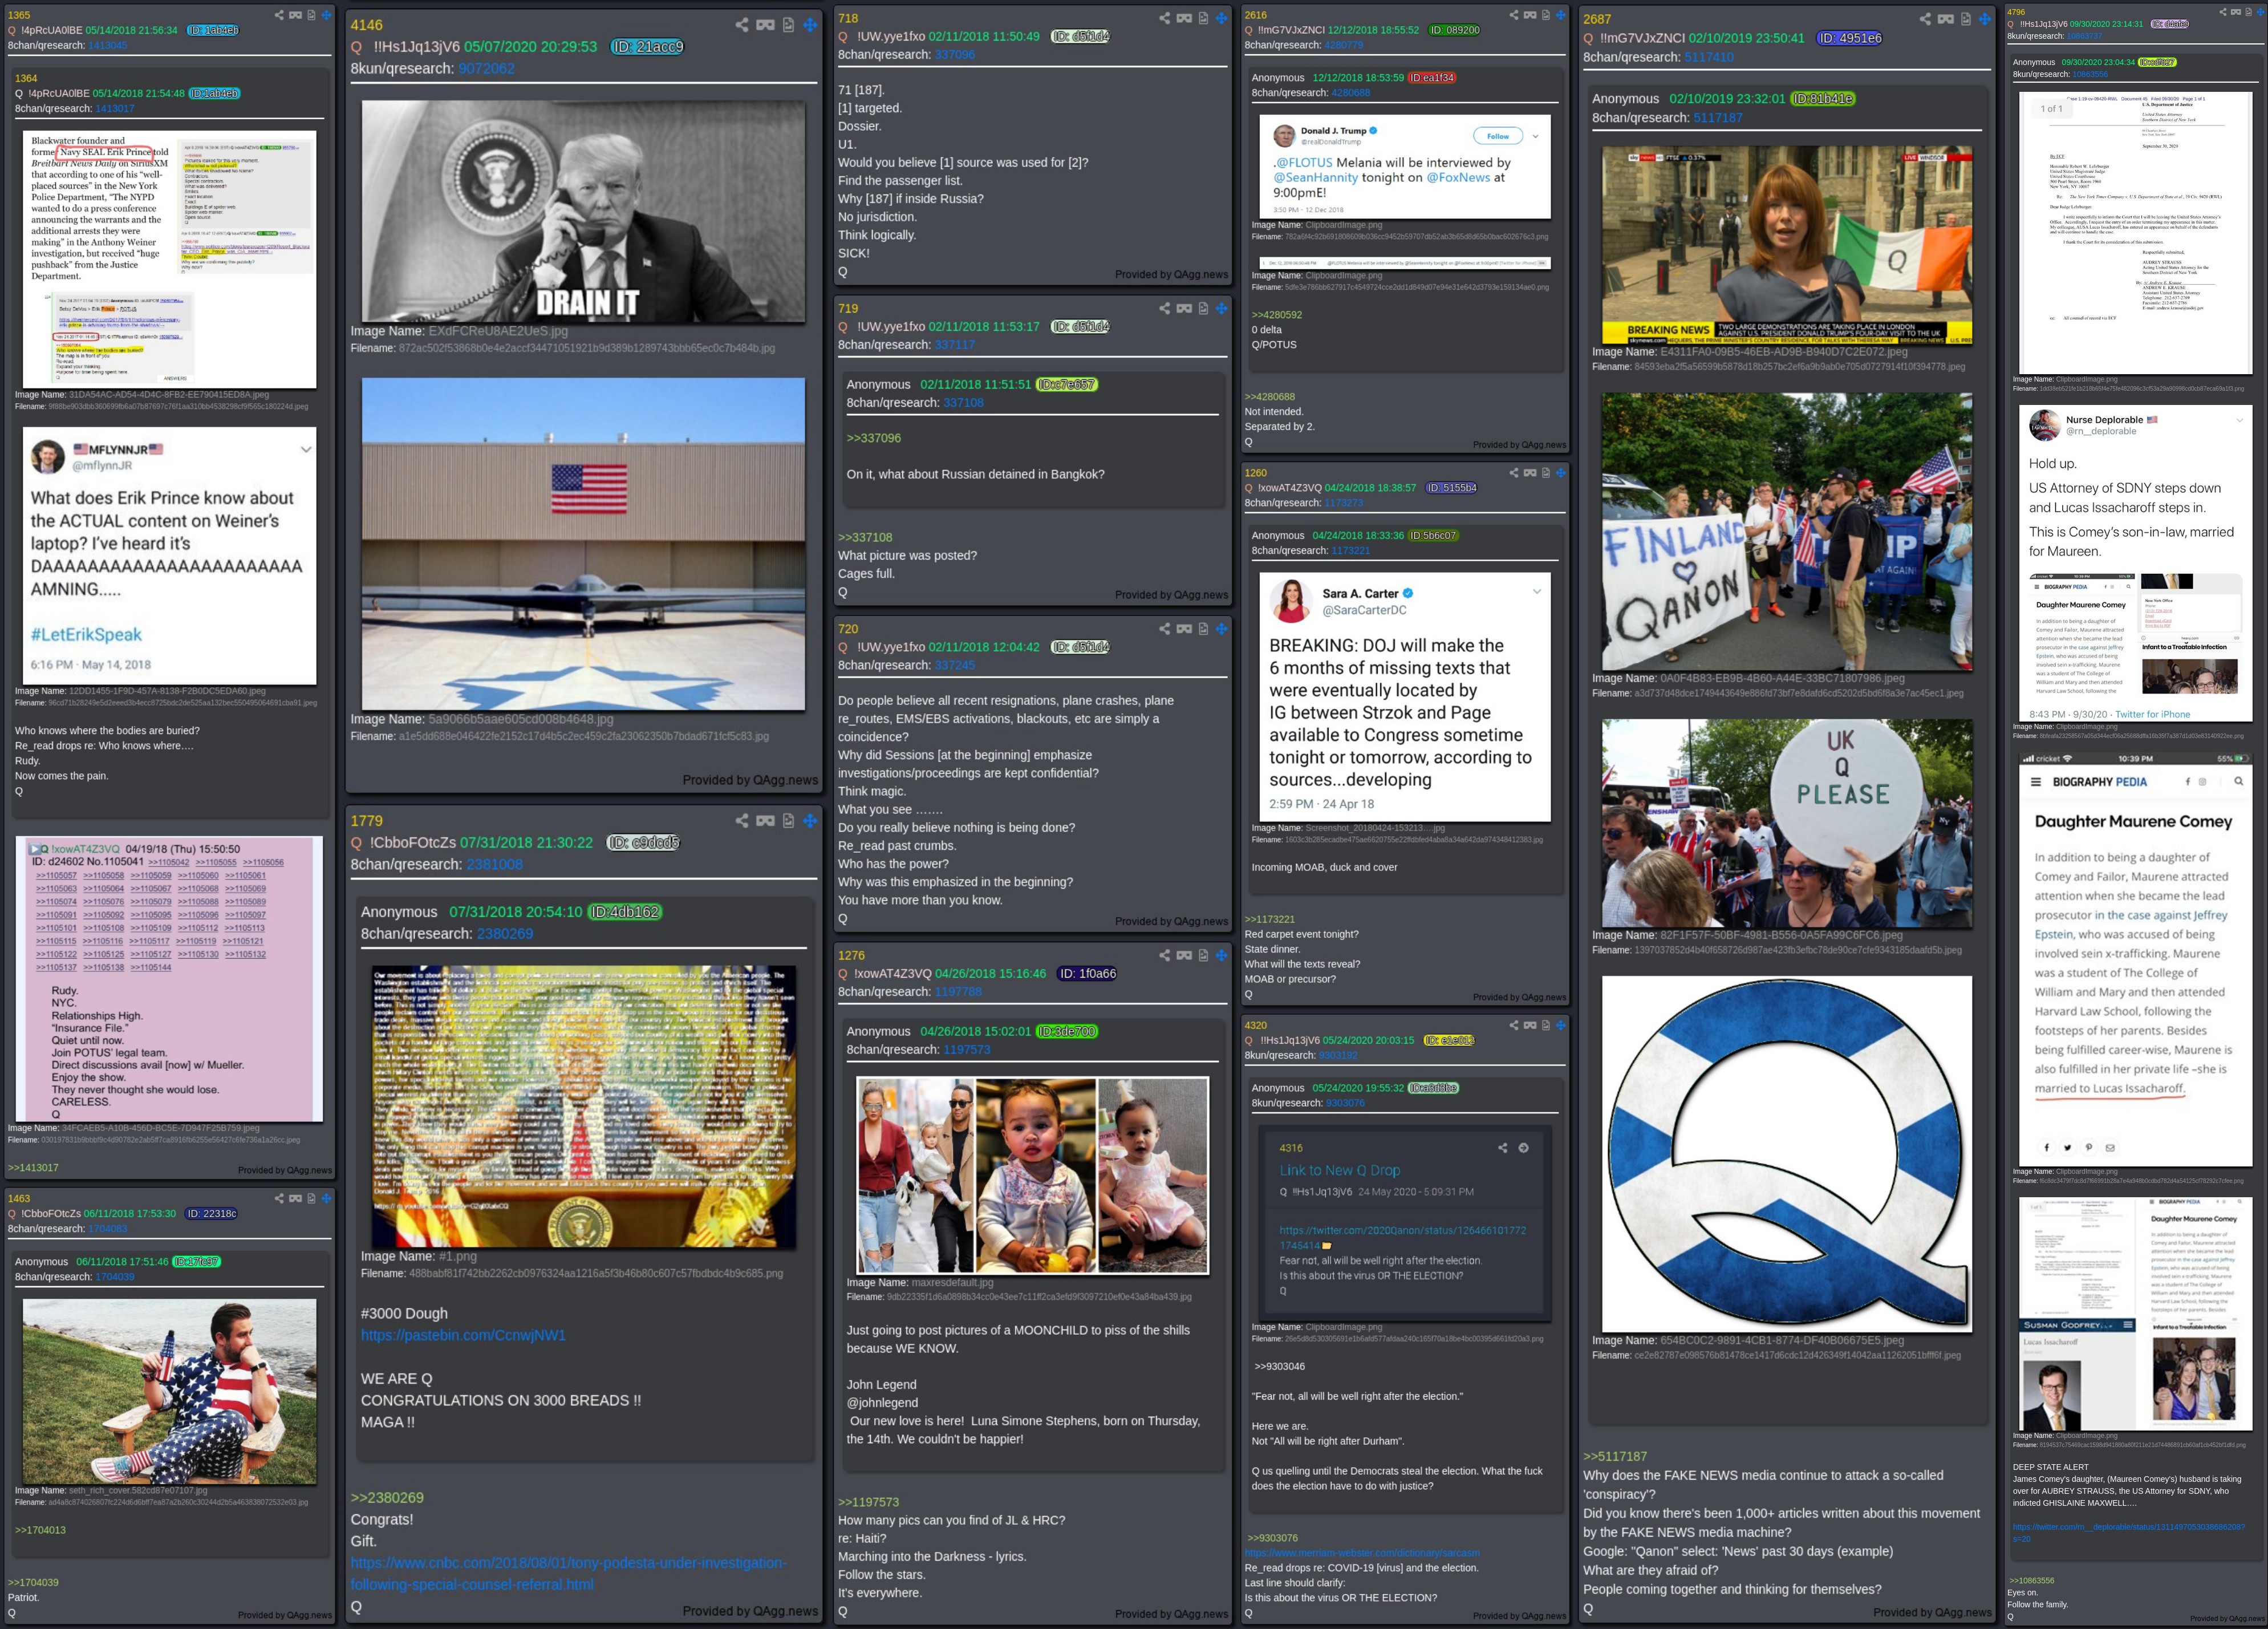
Task: Click the 'Link to New Q Drop' heading
Action: coord(1340,1170)
